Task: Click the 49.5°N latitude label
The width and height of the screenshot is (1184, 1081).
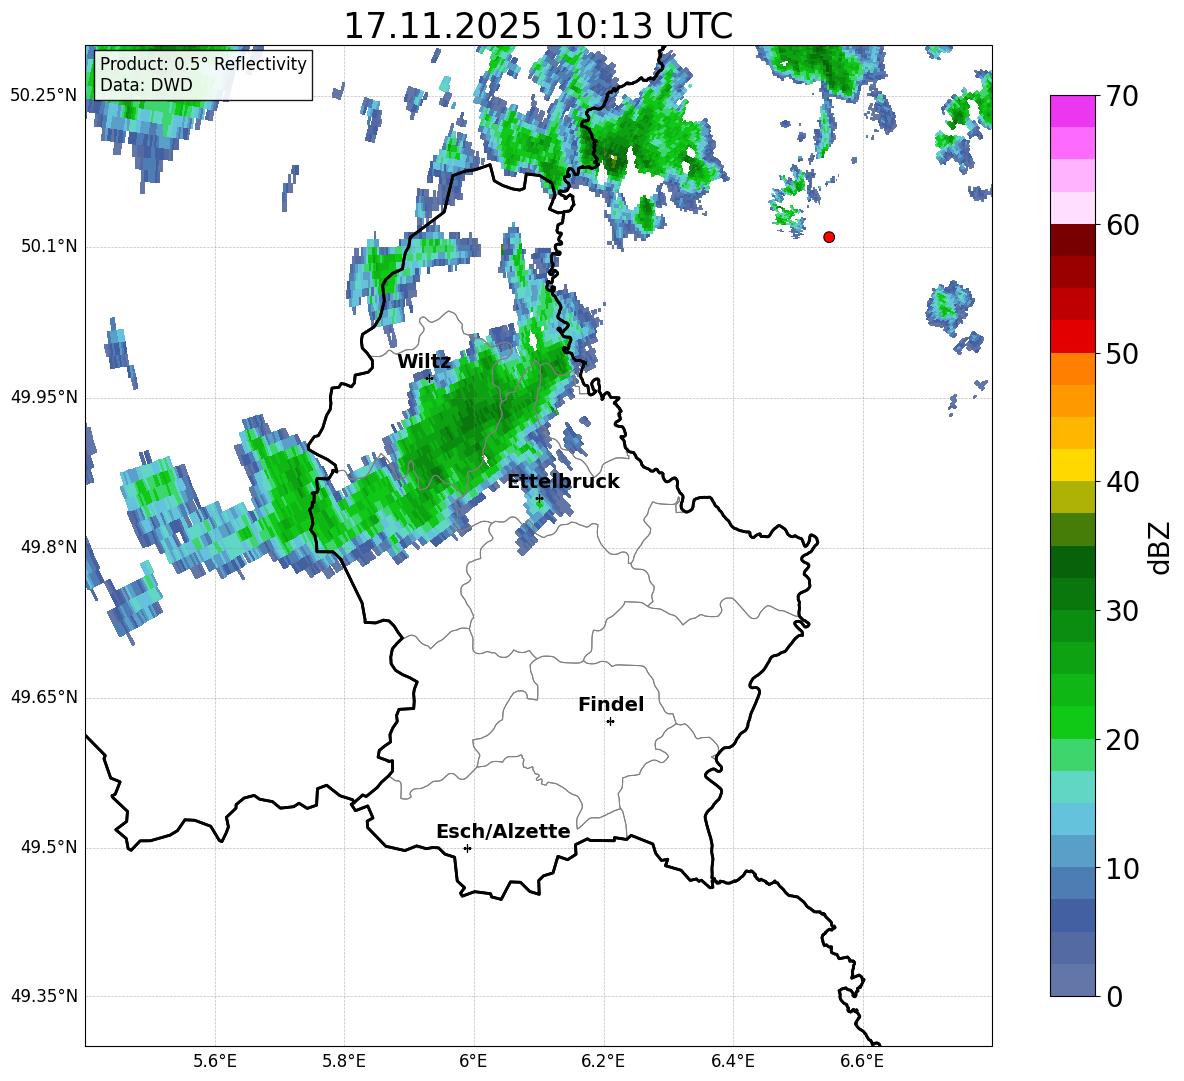Action: tap(49, 848)
